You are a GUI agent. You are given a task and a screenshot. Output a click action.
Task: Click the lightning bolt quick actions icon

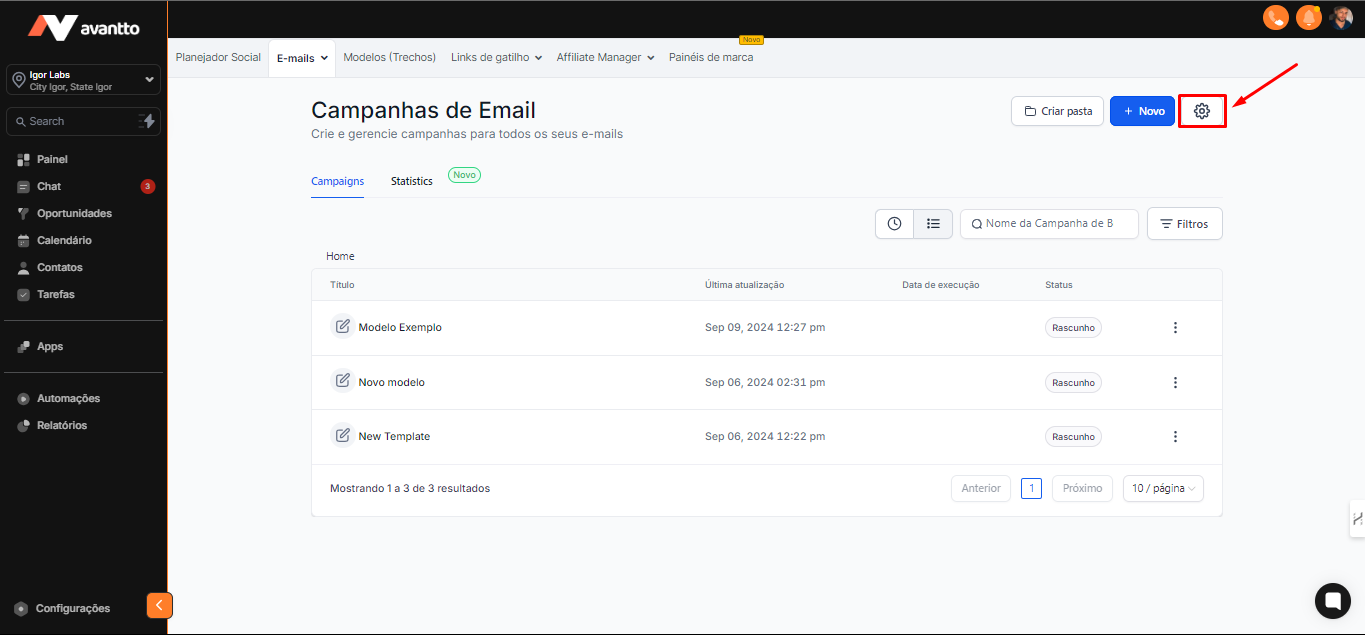[148, 121]
